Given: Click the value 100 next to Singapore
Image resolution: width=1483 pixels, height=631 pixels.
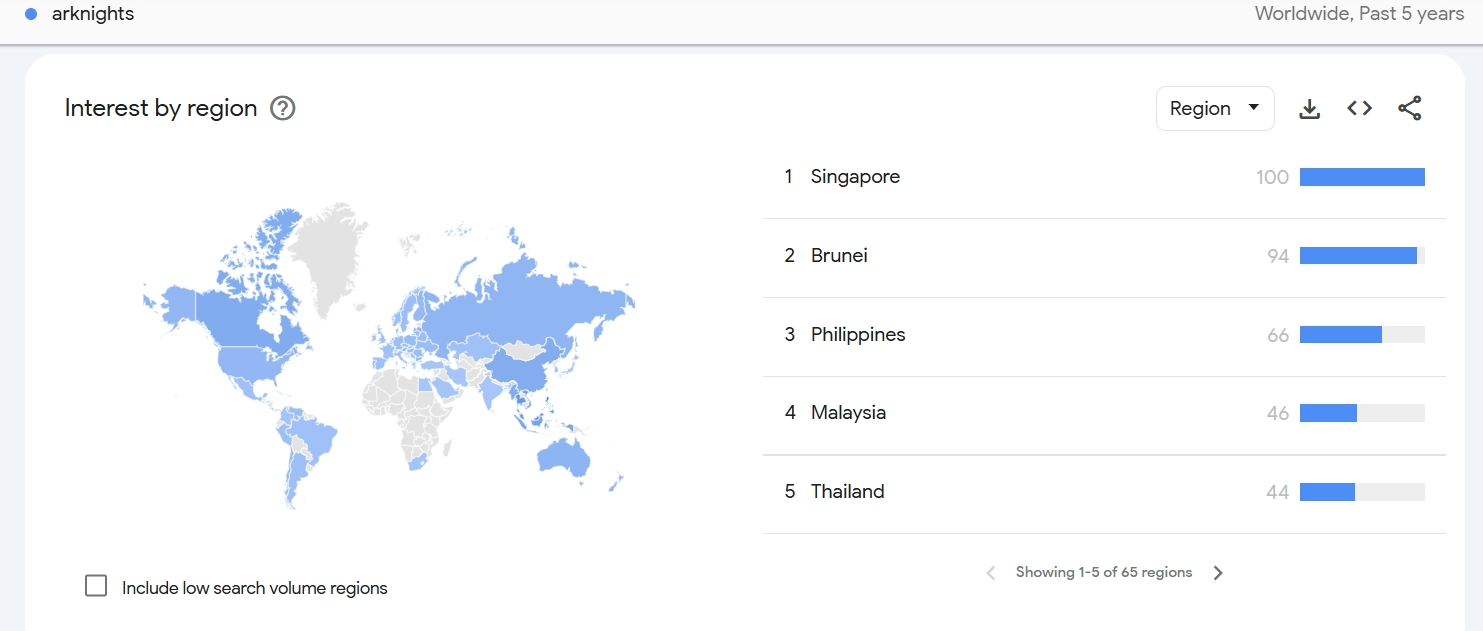Looking at the screenshot, I should point(1272,177).
